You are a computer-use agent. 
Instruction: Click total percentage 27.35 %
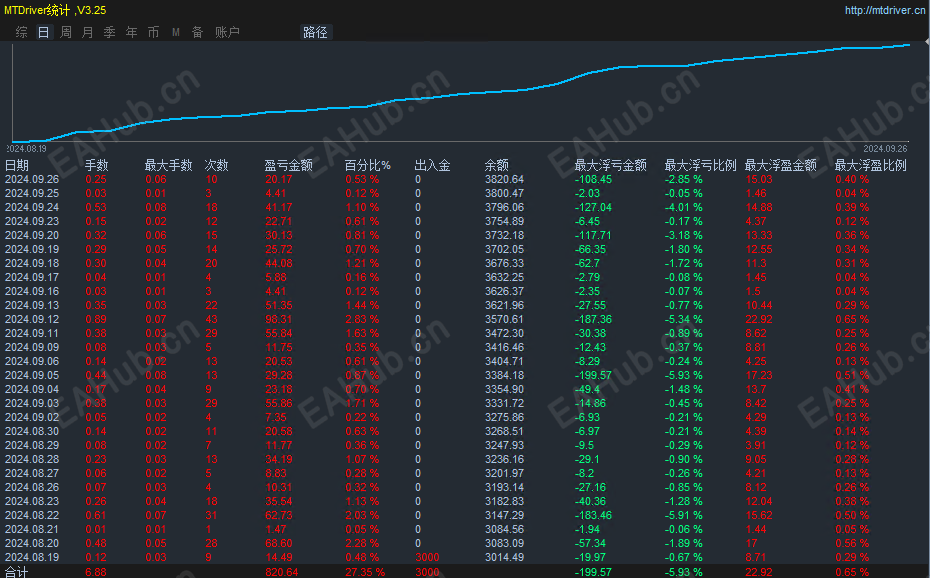click(x=365, y=572)
